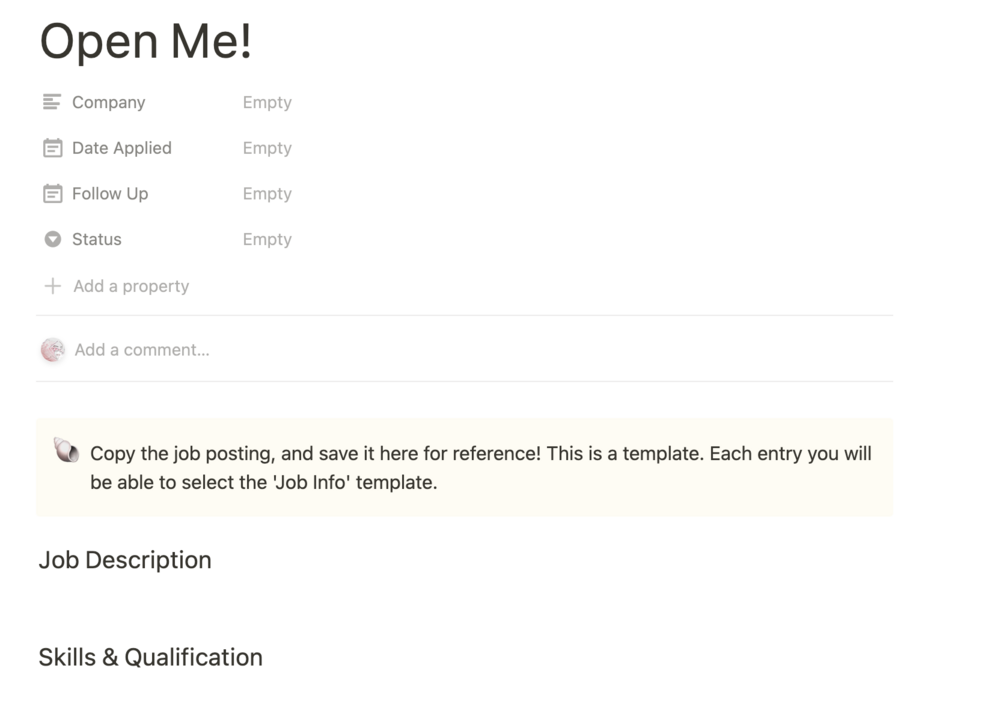The height and width of the screenshot is (722, 1005).
Task: Select the Follow Up property label
Action: pyautogui.click(x=109, y=194)
